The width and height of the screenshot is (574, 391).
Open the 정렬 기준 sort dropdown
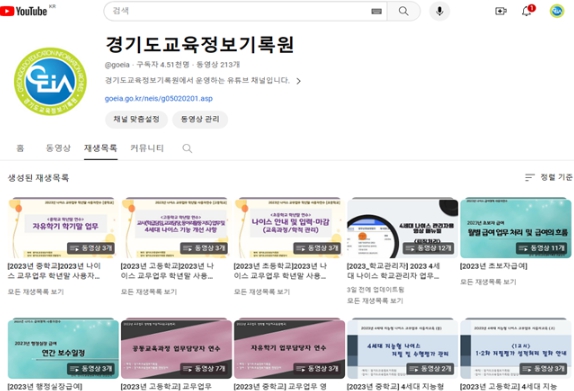point(548,177)
